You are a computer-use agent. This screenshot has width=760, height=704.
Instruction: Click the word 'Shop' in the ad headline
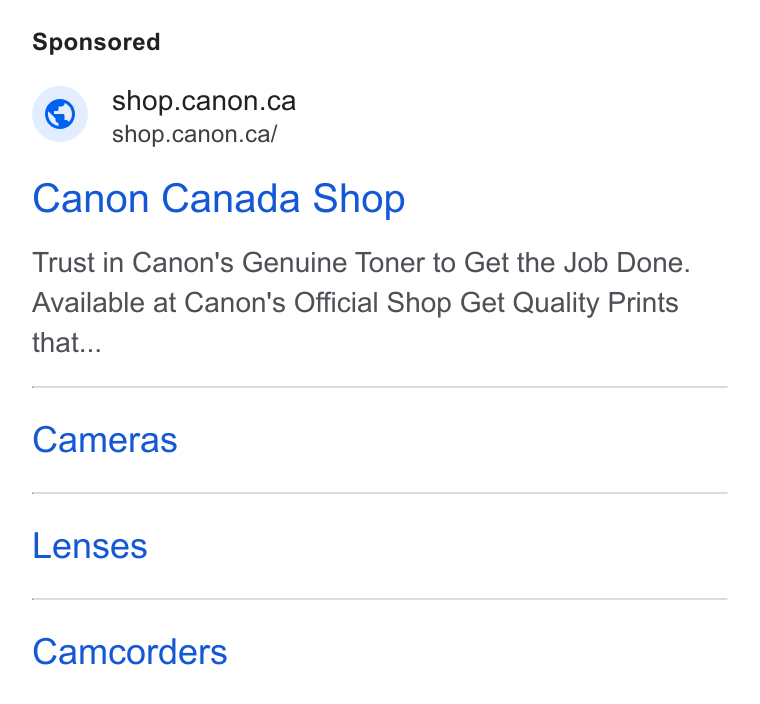pyautogui.click(x=359, y=199)
